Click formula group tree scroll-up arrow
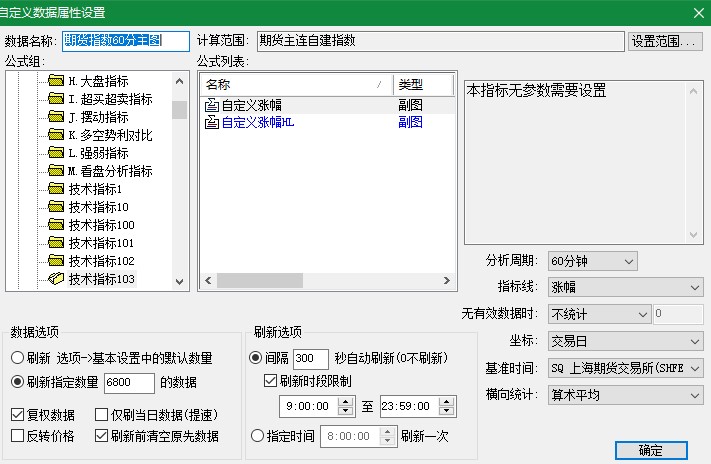The width and height of the screenshot is (711, 464). [180, 81]
